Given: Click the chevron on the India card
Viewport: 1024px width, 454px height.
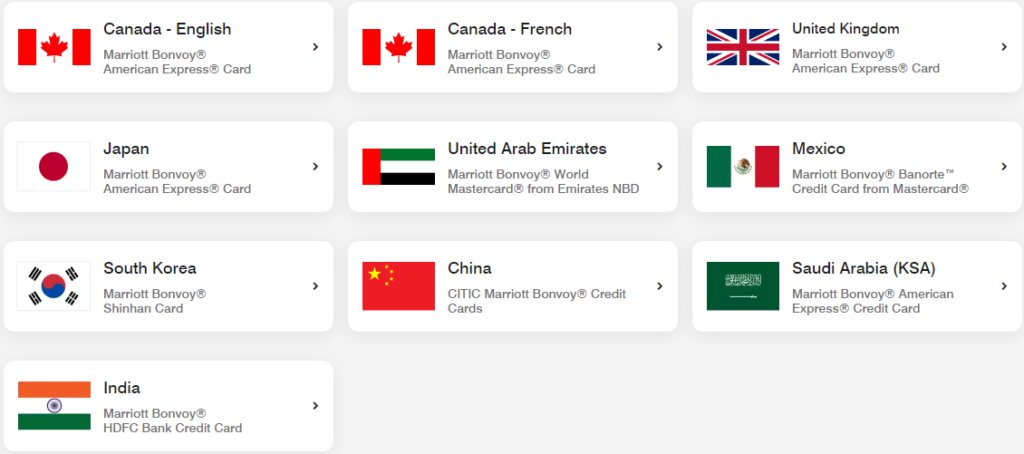Looking at the screenshot, I should (x=315, y=406).
